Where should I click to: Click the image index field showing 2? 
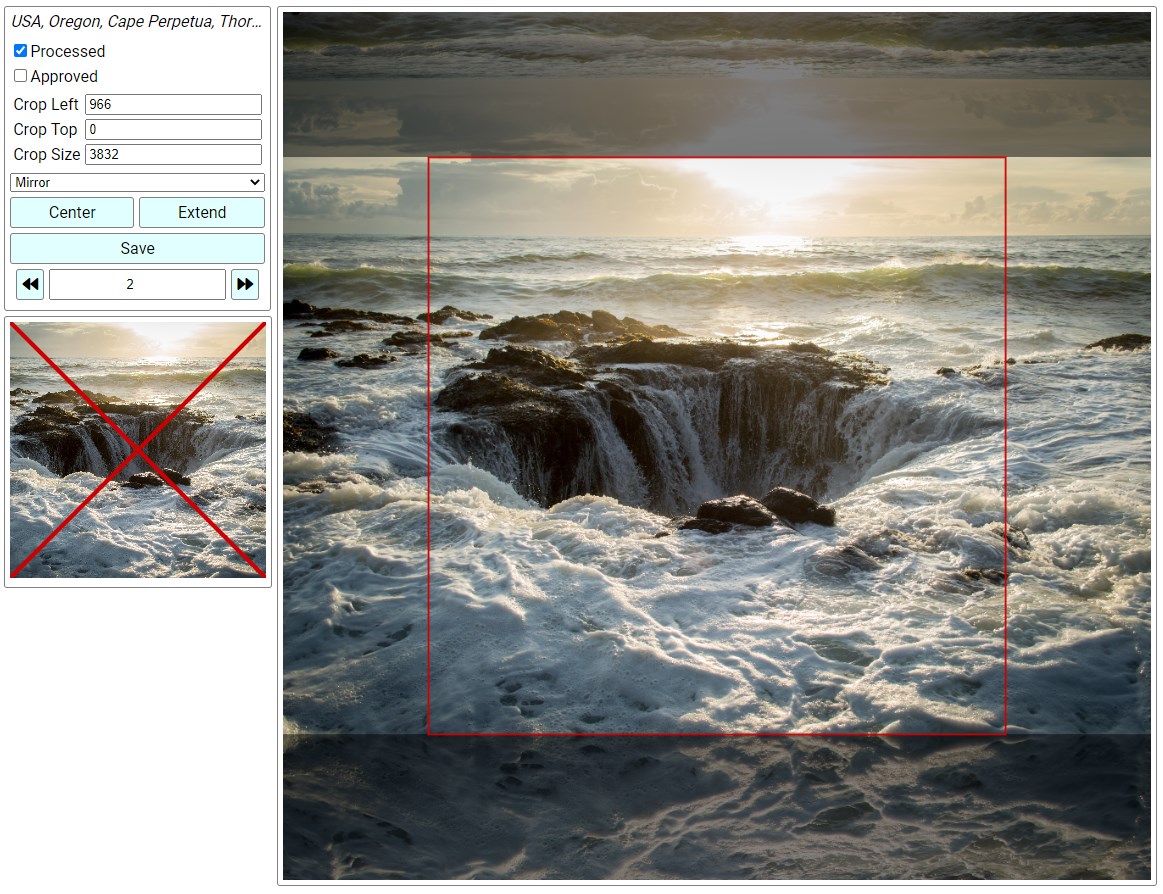click(x=137, y=284)
